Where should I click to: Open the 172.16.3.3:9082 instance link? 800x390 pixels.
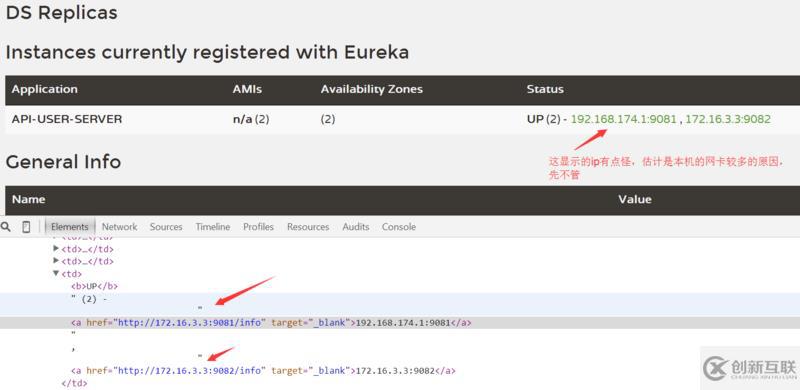pos(728,119)
